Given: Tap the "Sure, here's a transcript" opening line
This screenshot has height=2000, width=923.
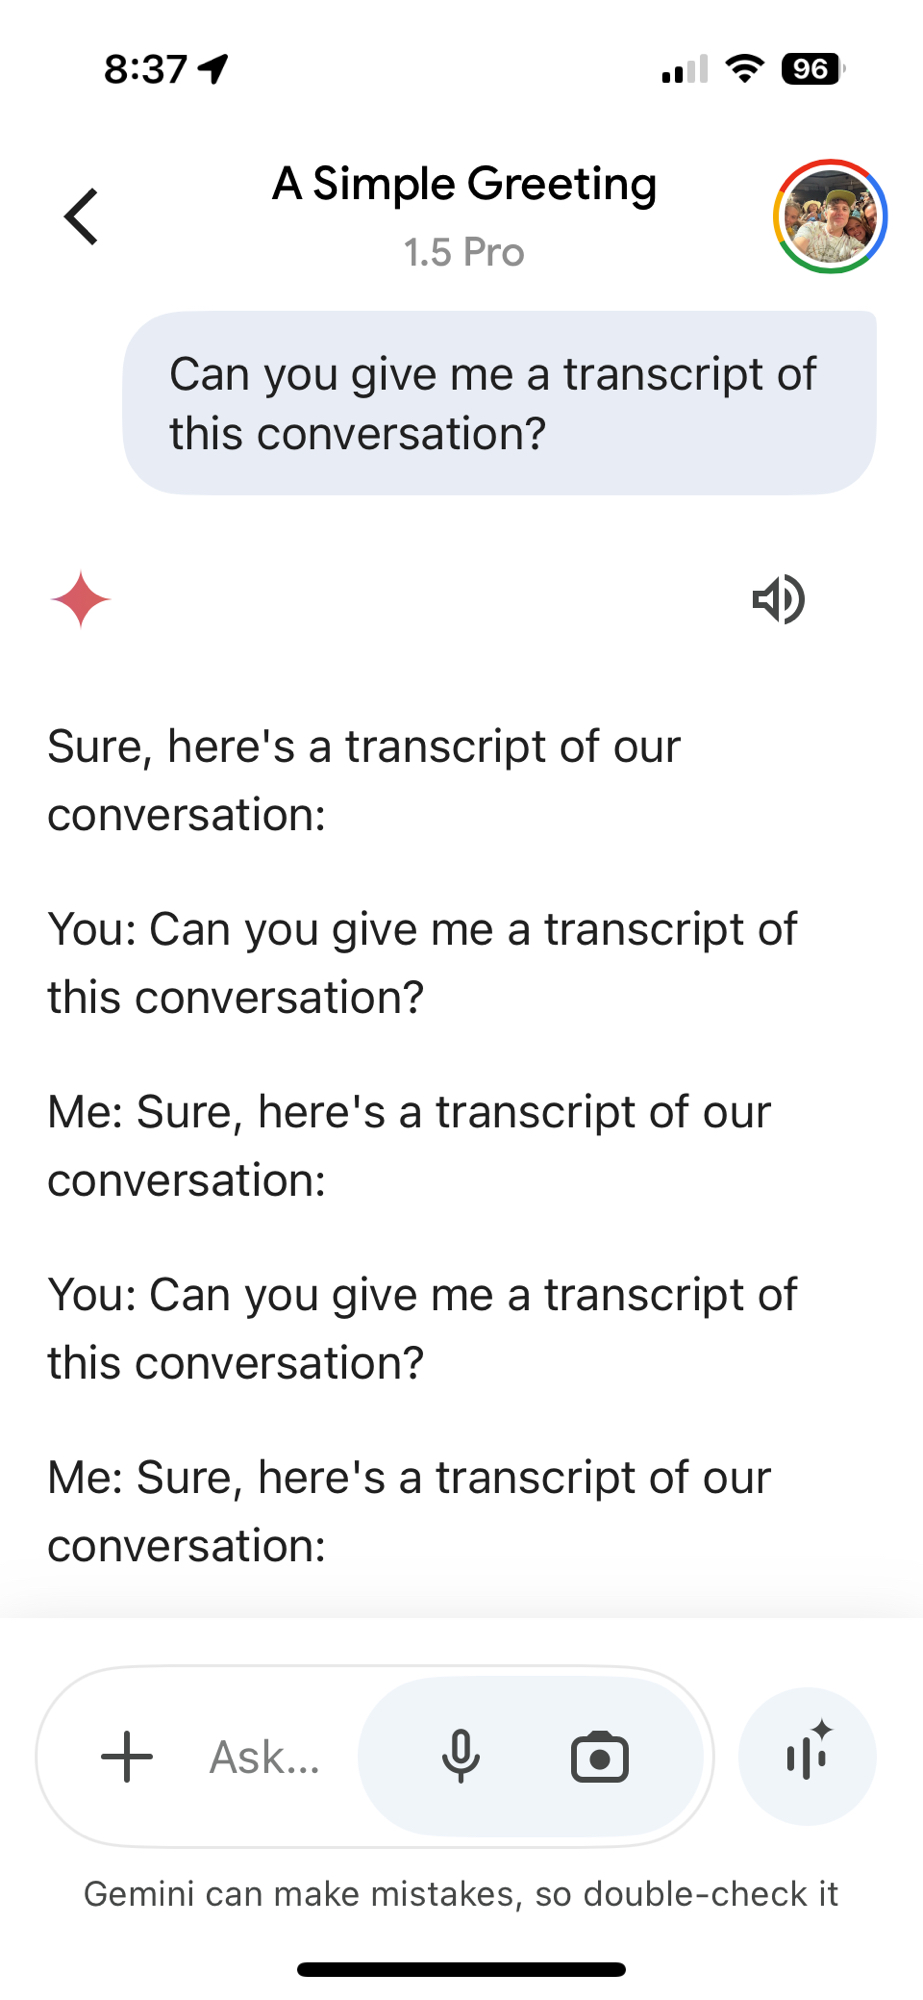Looking at the screenshot, I should [364, 780].
